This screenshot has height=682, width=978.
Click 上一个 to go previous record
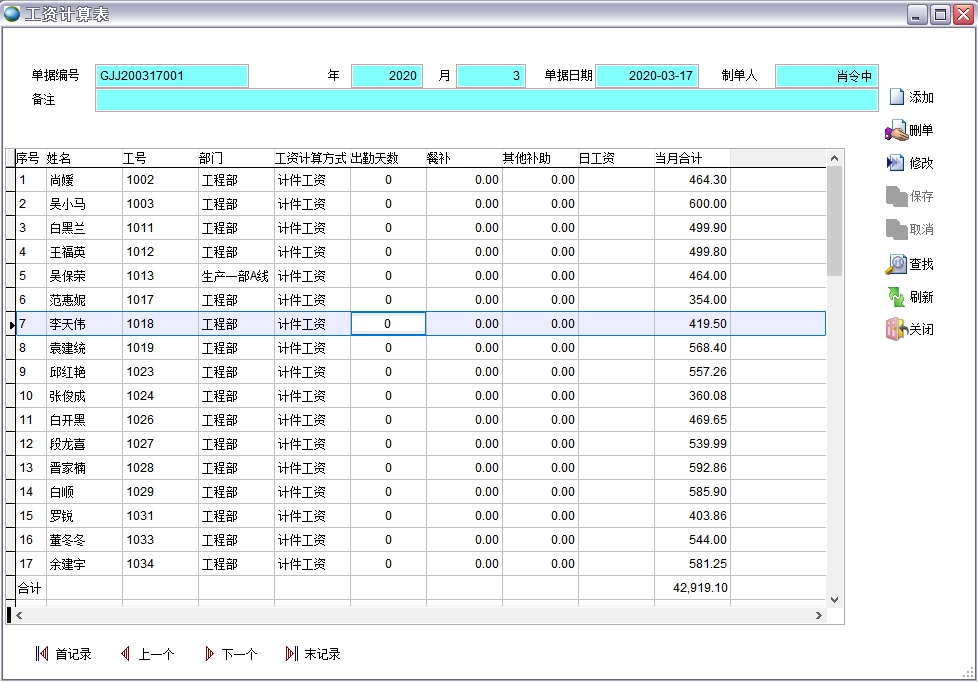[x=148, y=652]
